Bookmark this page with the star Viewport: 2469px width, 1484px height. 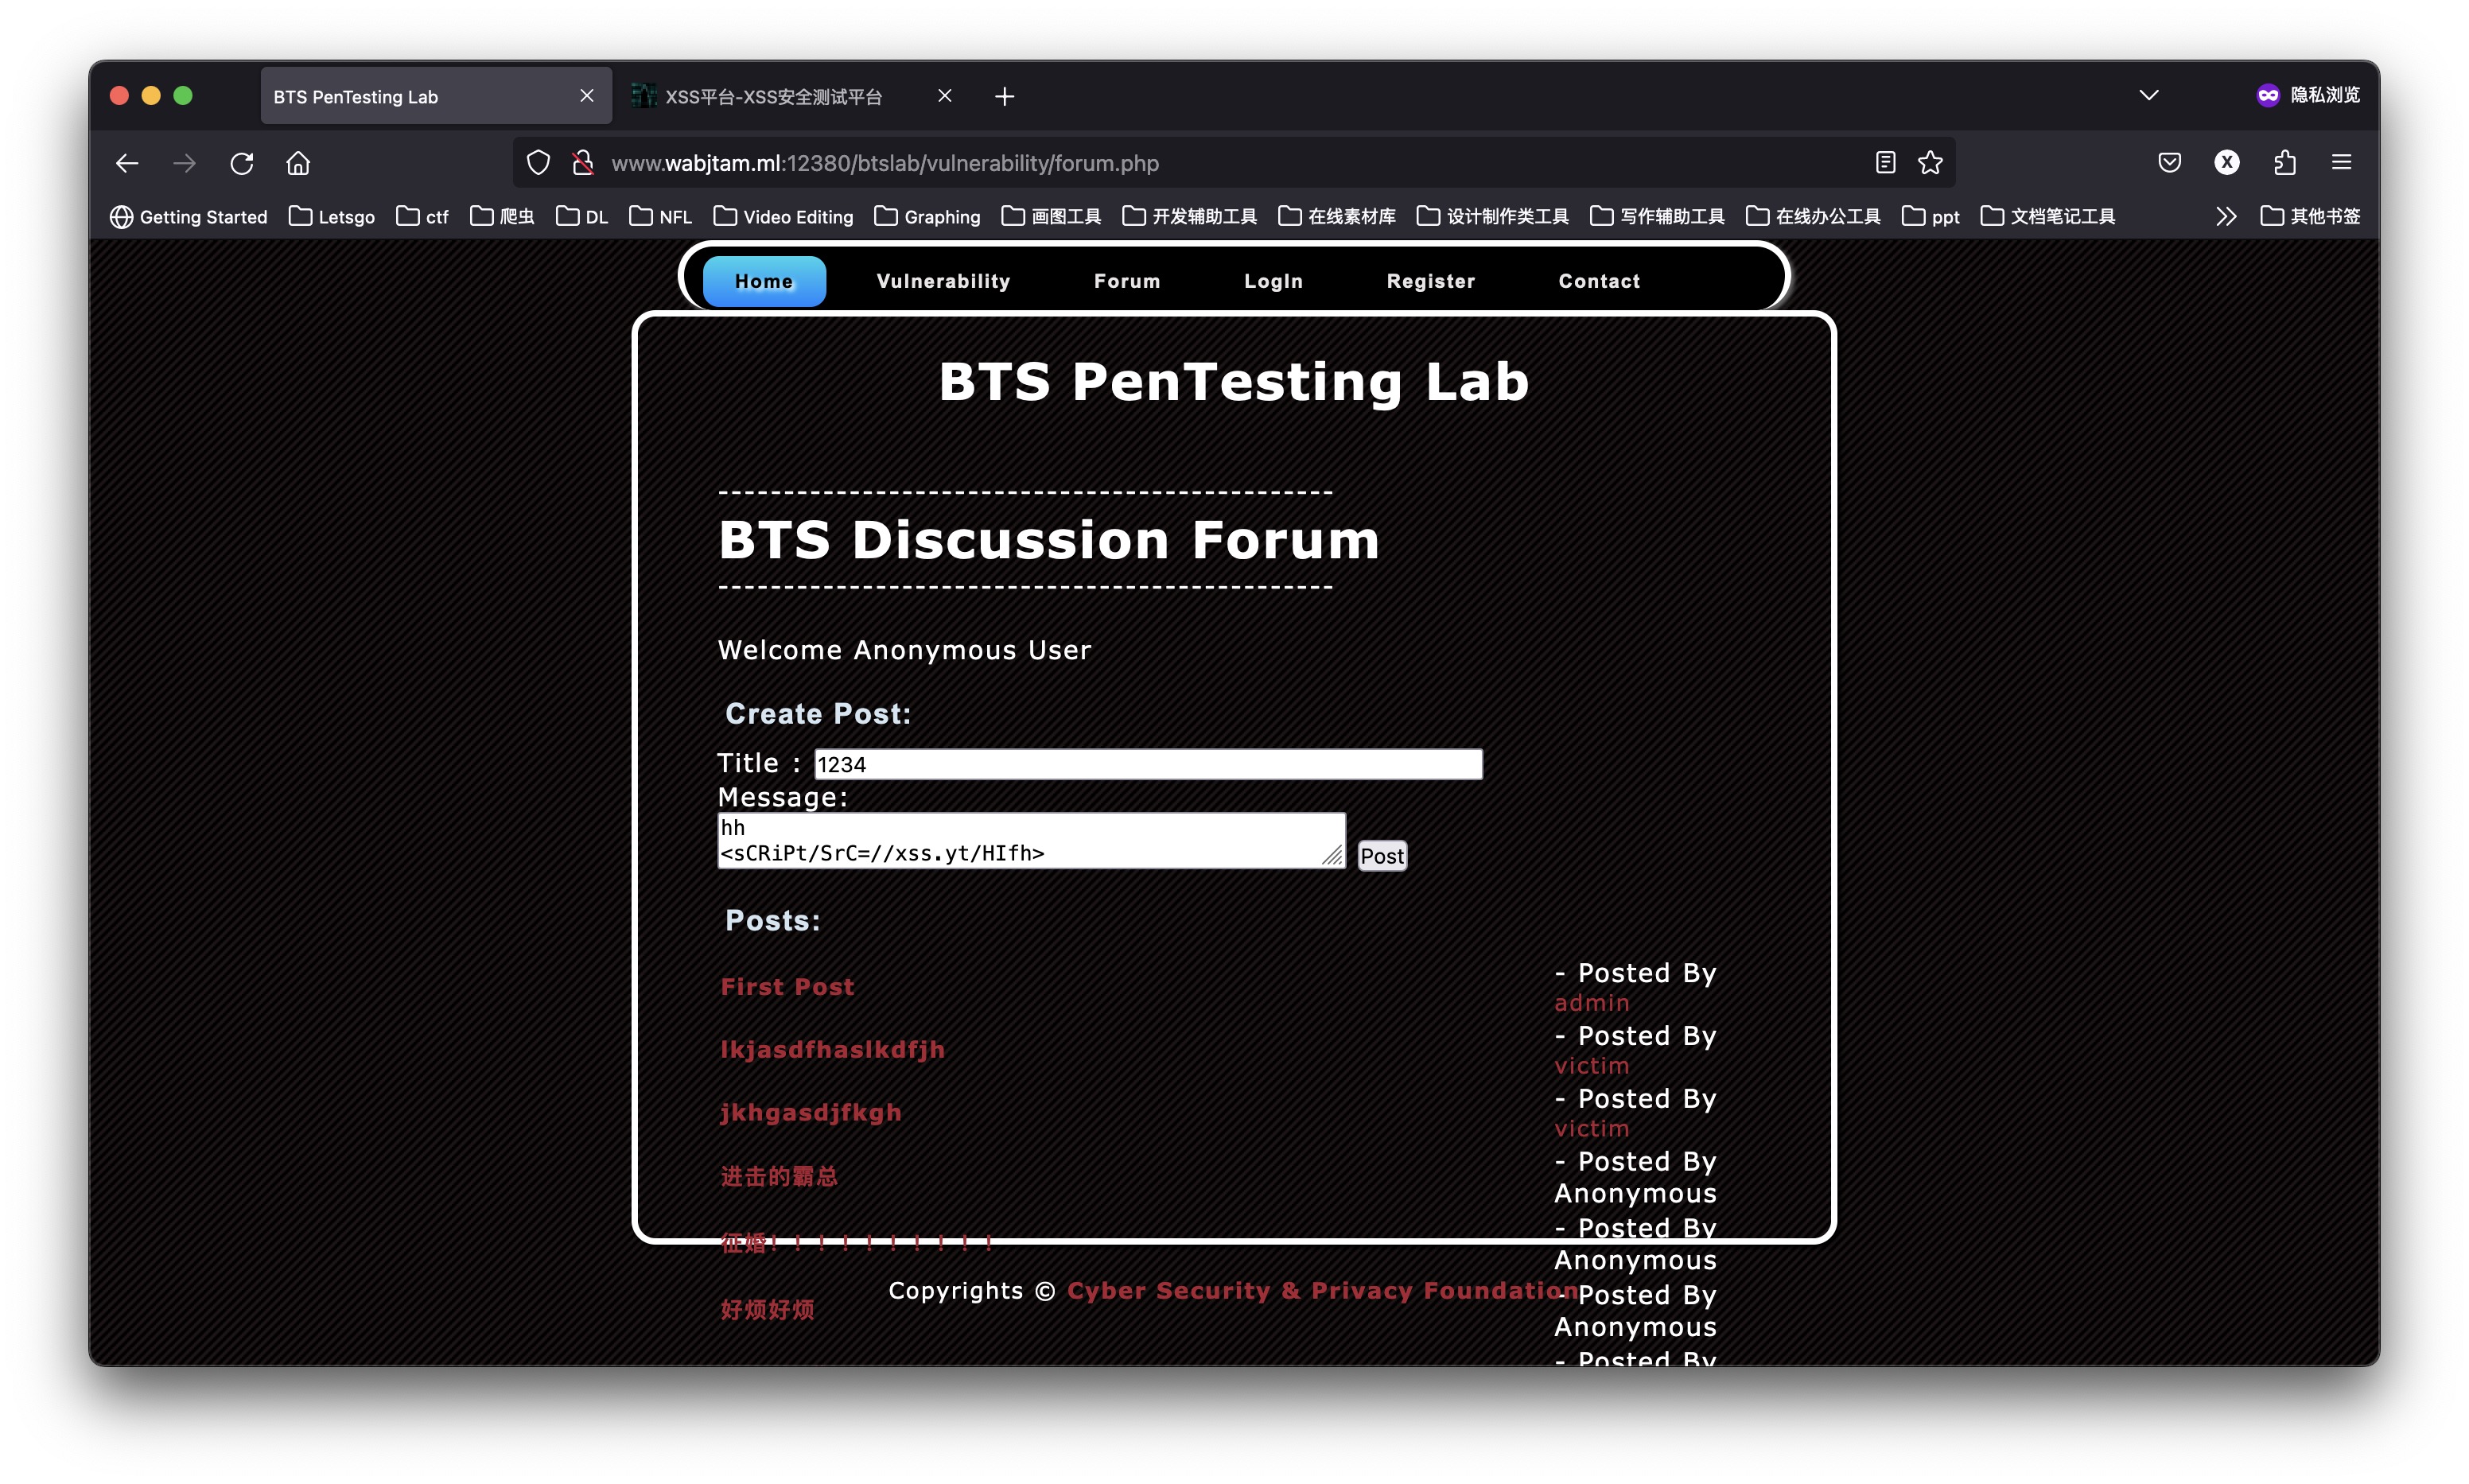click(x=1930, y=163)
